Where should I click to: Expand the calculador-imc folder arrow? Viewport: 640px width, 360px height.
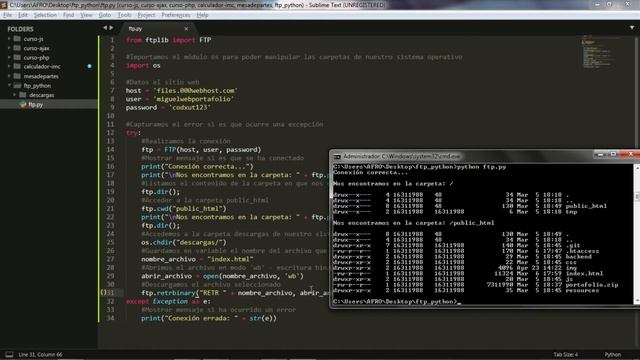(9, 67)
